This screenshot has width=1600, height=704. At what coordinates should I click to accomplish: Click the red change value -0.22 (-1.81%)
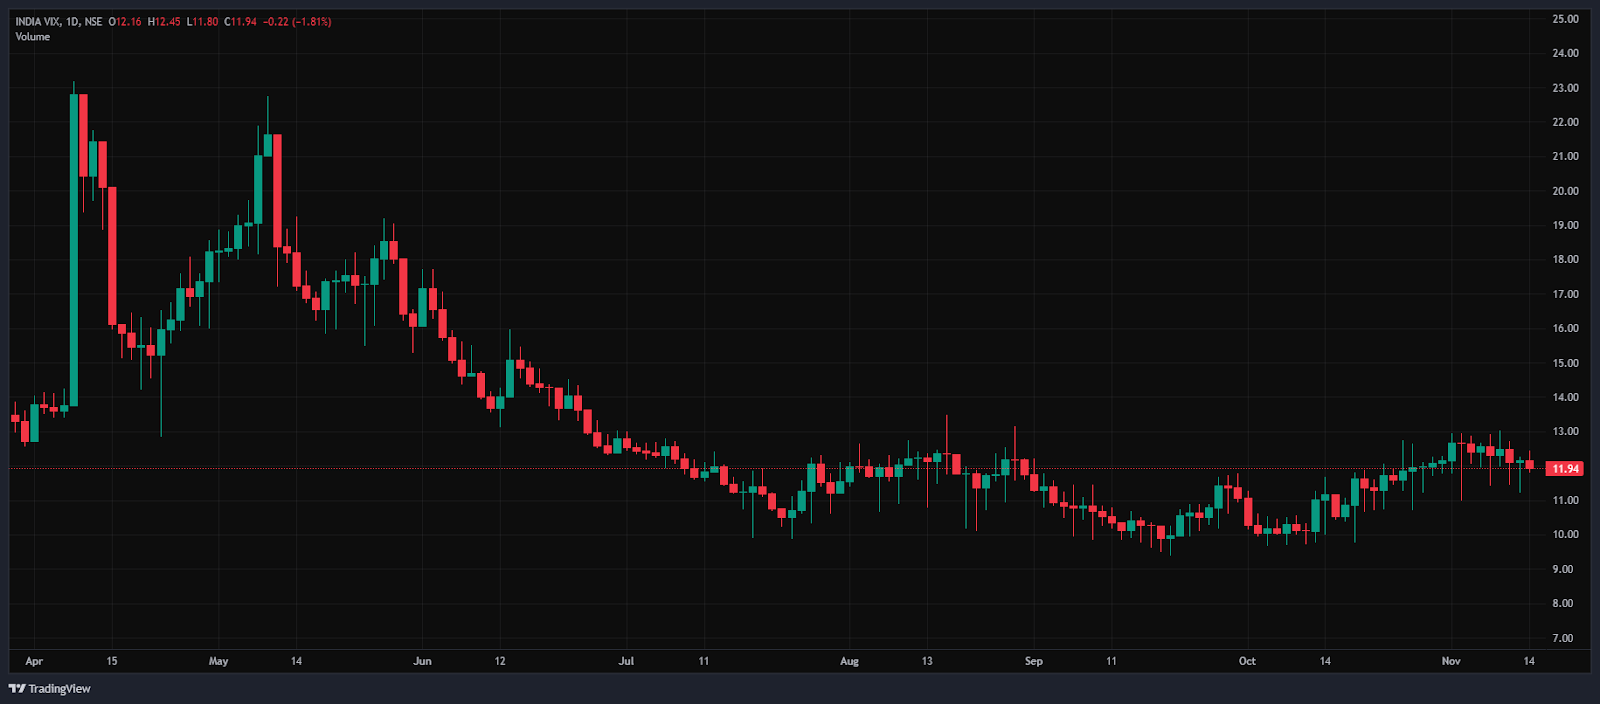coord(297,22)
